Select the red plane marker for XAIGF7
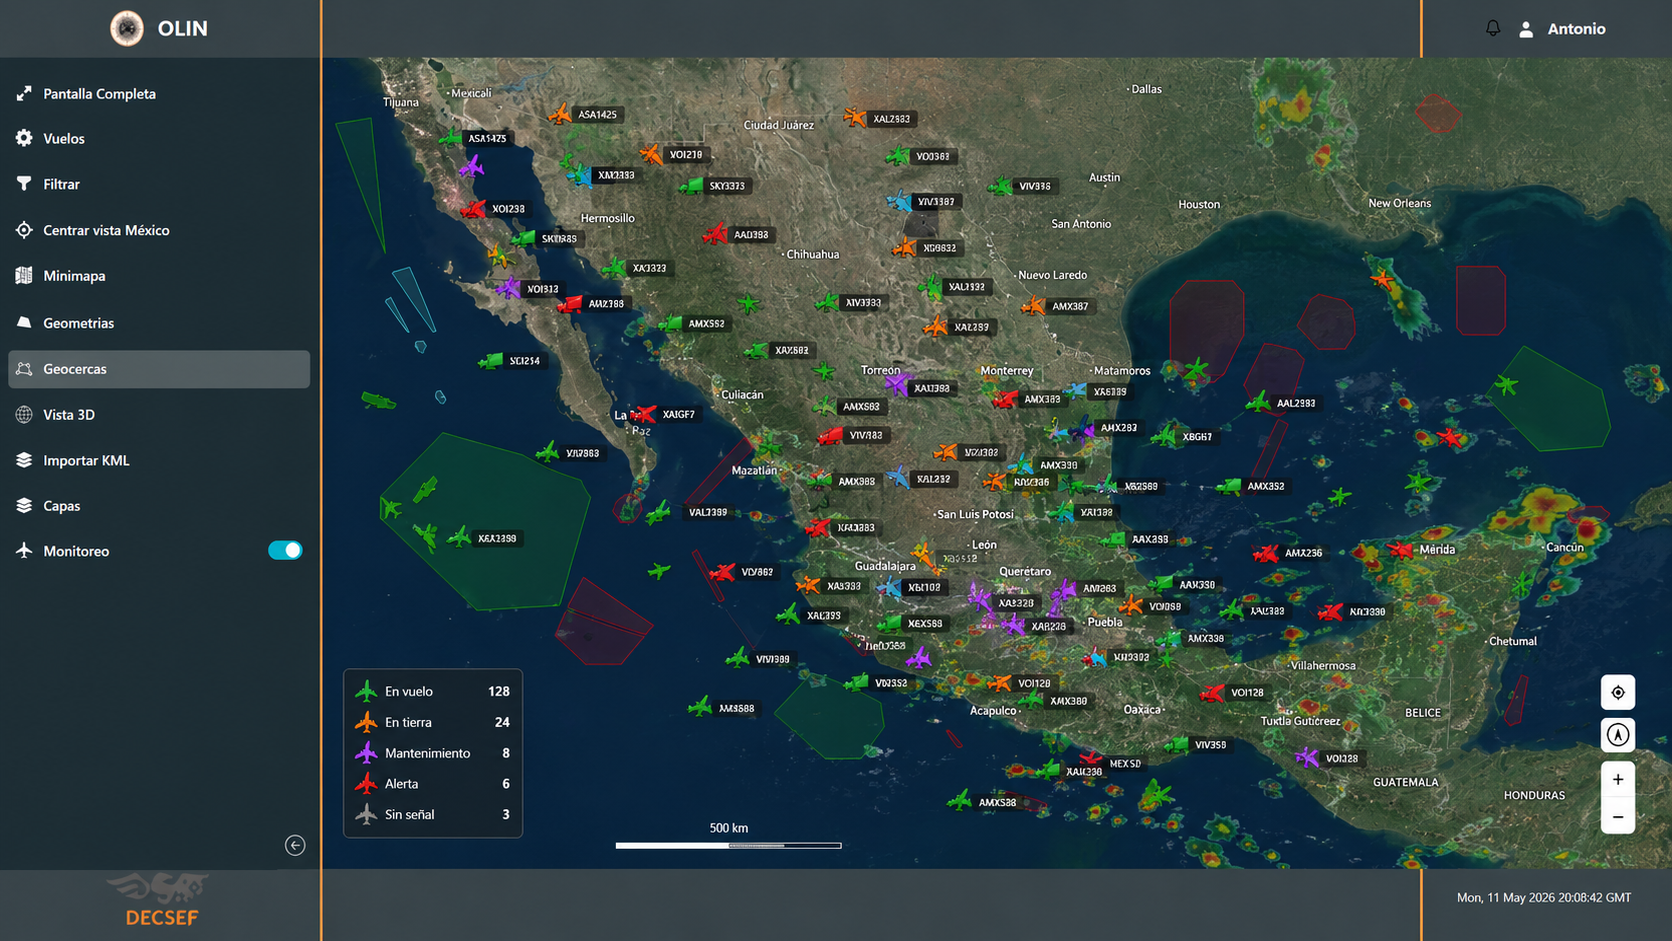Screen dimensions: 1672x941 [644, 414]
